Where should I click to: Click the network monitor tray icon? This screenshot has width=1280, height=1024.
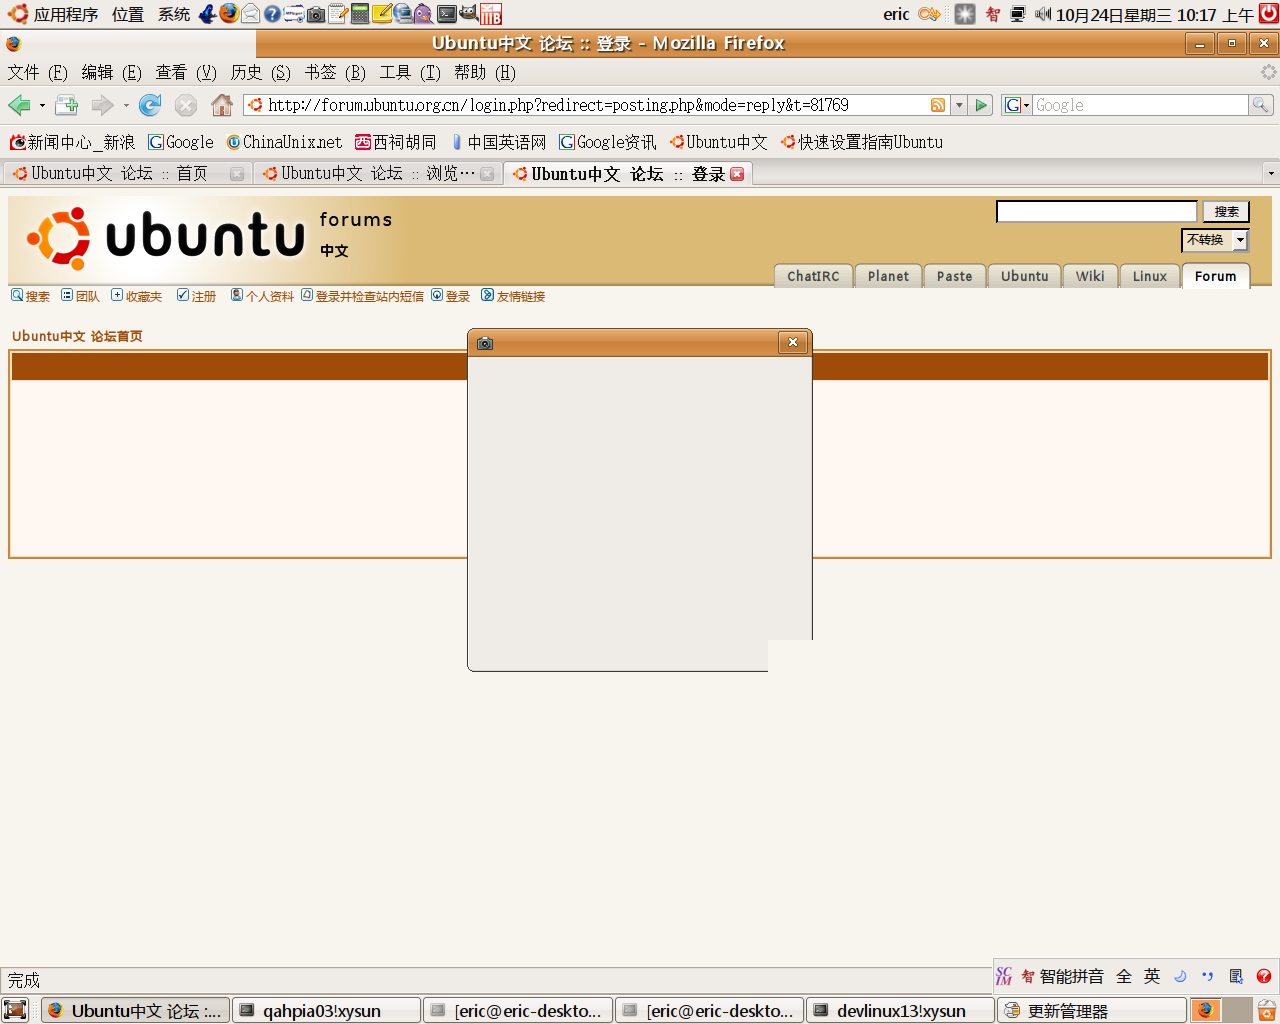(x=1018, y=14)
